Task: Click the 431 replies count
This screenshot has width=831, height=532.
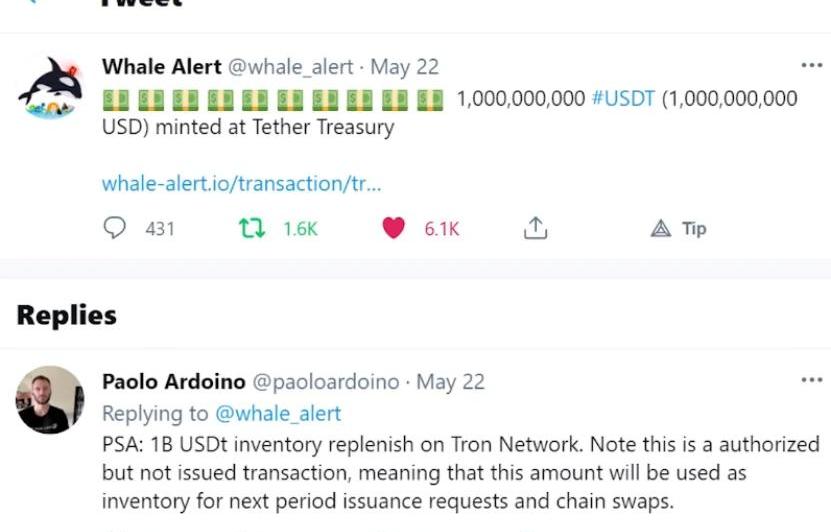Action: coord(160,229)
